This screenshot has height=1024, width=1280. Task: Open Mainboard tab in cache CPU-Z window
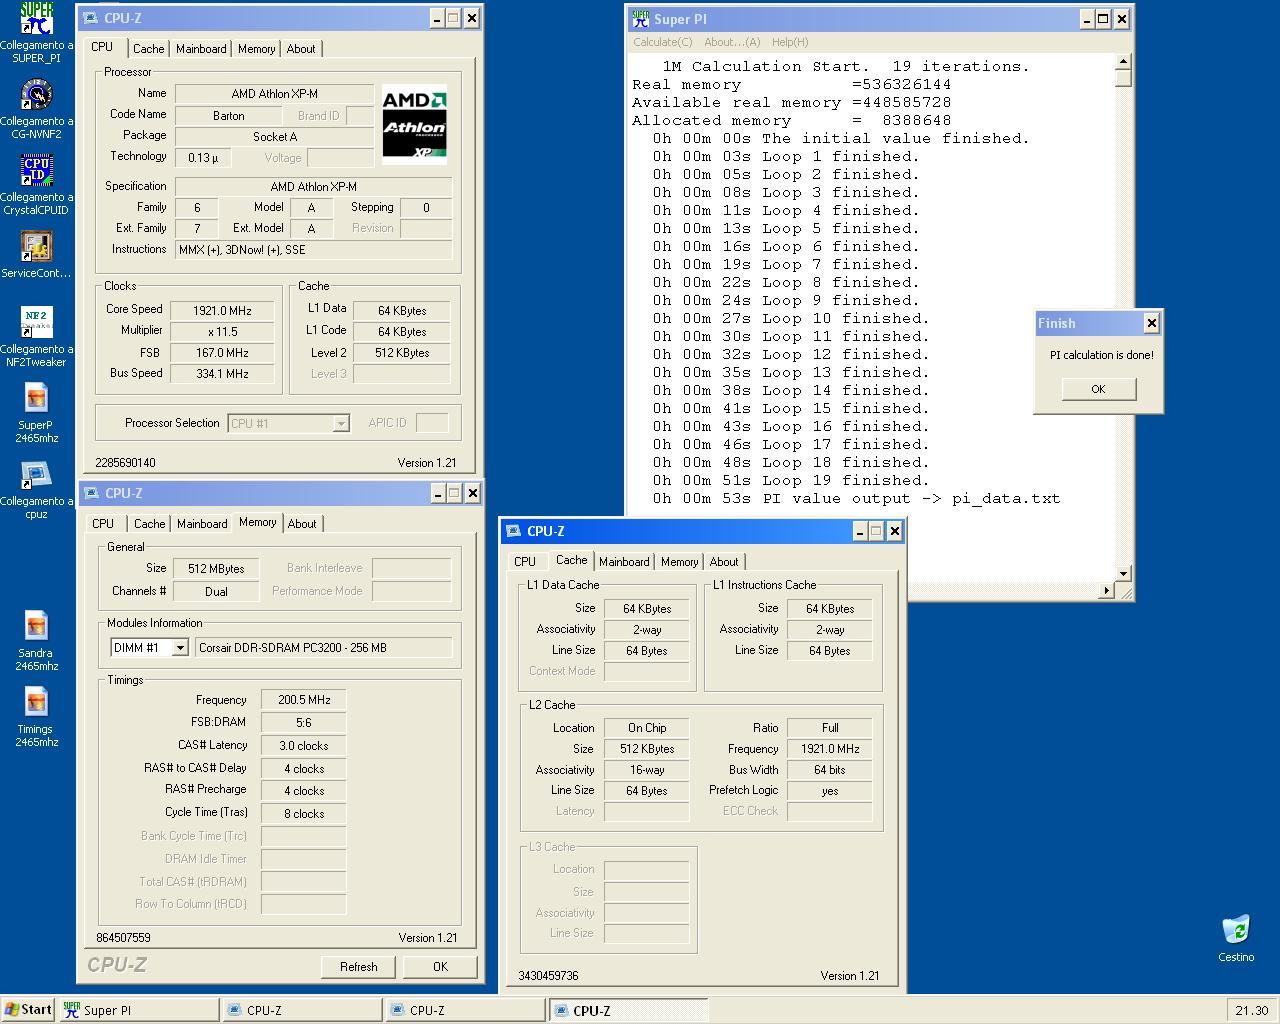624,562
